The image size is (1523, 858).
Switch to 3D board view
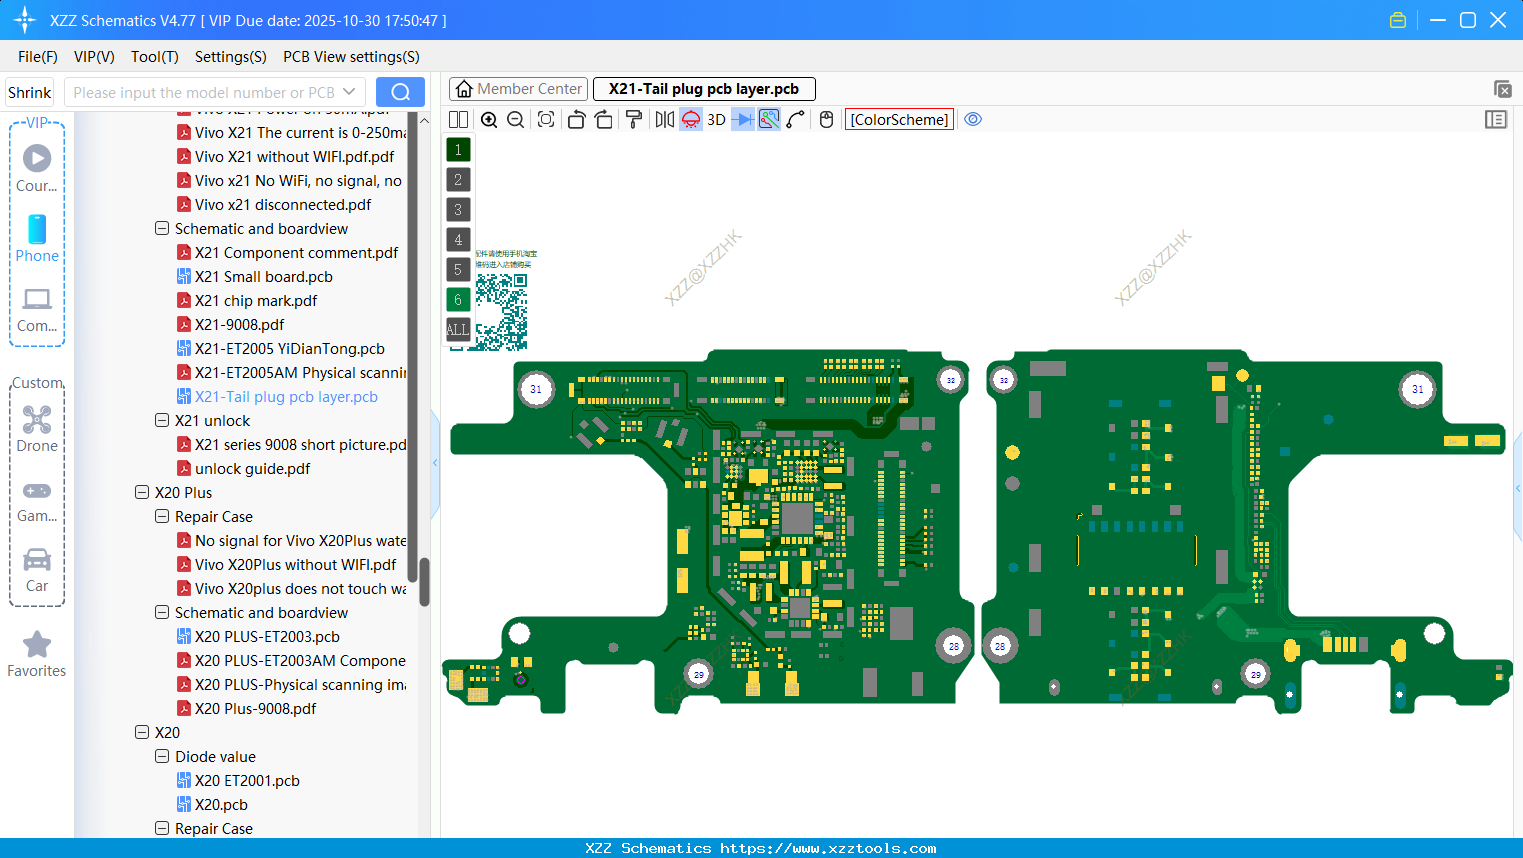[716, 120]
